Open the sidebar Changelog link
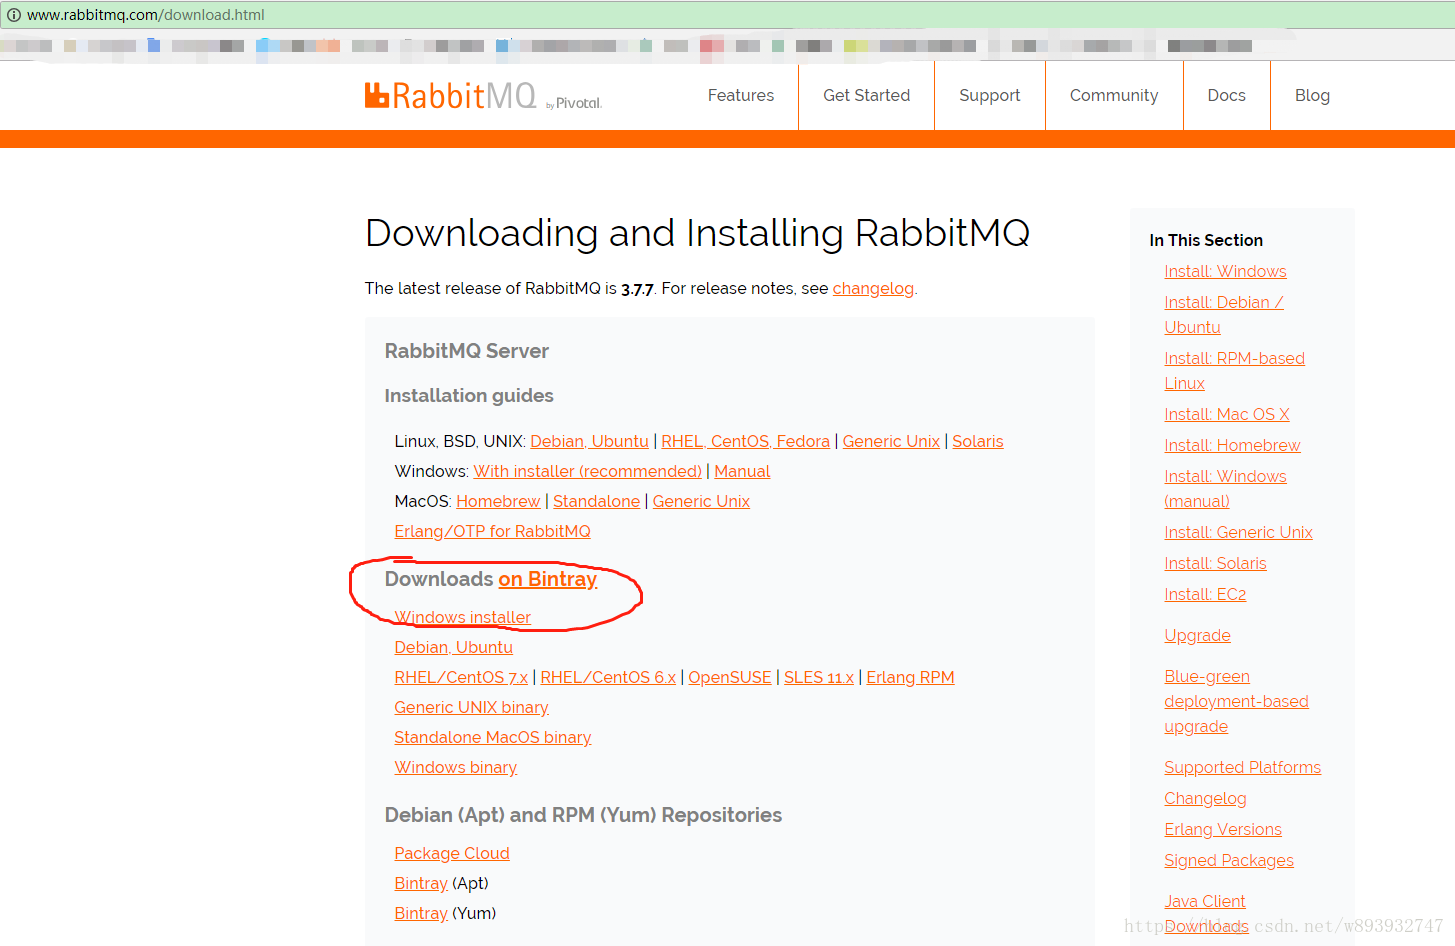Viewport: 1455px width, 946px height. point(1205,798)
